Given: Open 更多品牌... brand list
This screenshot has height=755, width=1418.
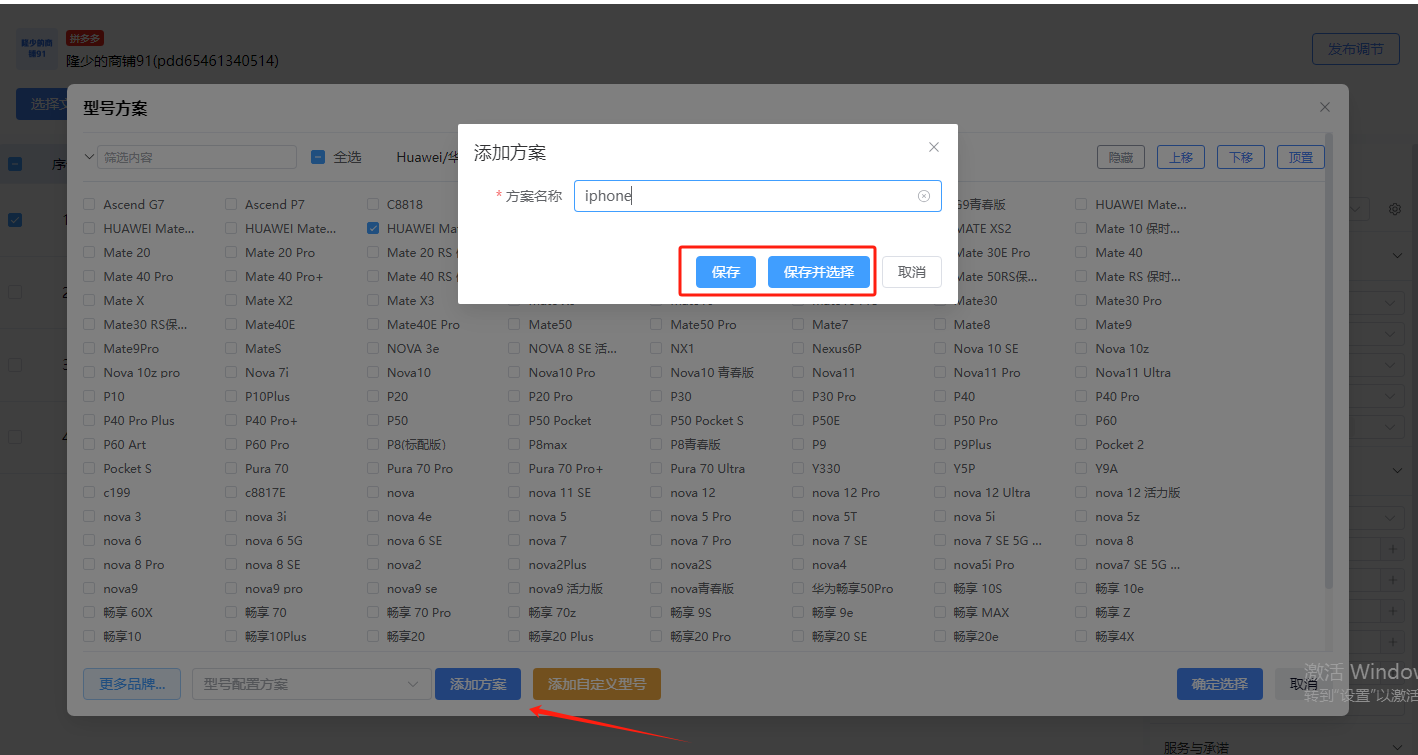Looking at the screenshot, I should 132,684.
